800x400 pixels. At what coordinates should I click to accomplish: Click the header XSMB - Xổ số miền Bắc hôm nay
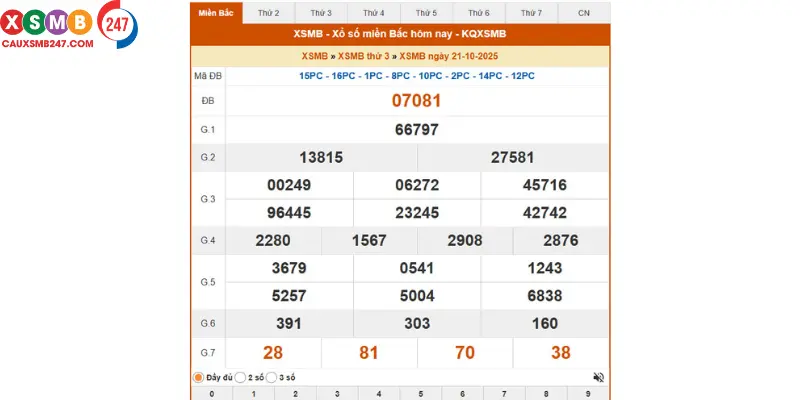point(400,34)
